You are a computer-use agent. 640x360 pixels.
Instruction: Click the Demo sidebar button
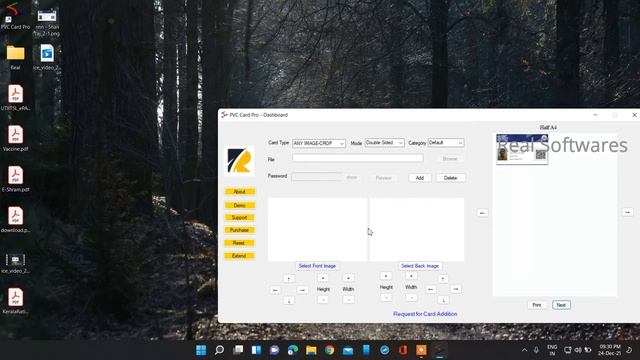[240, 206]
